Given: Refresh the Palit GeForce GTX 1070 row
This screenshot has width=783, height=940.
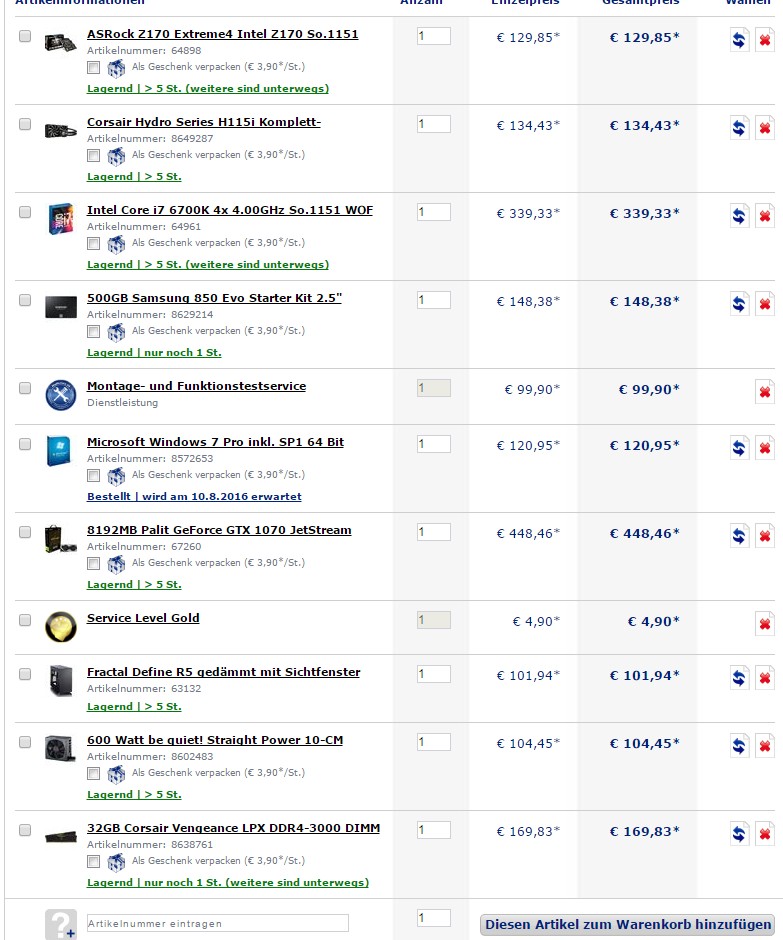Looking at the screenshot, I should (739, 536).
